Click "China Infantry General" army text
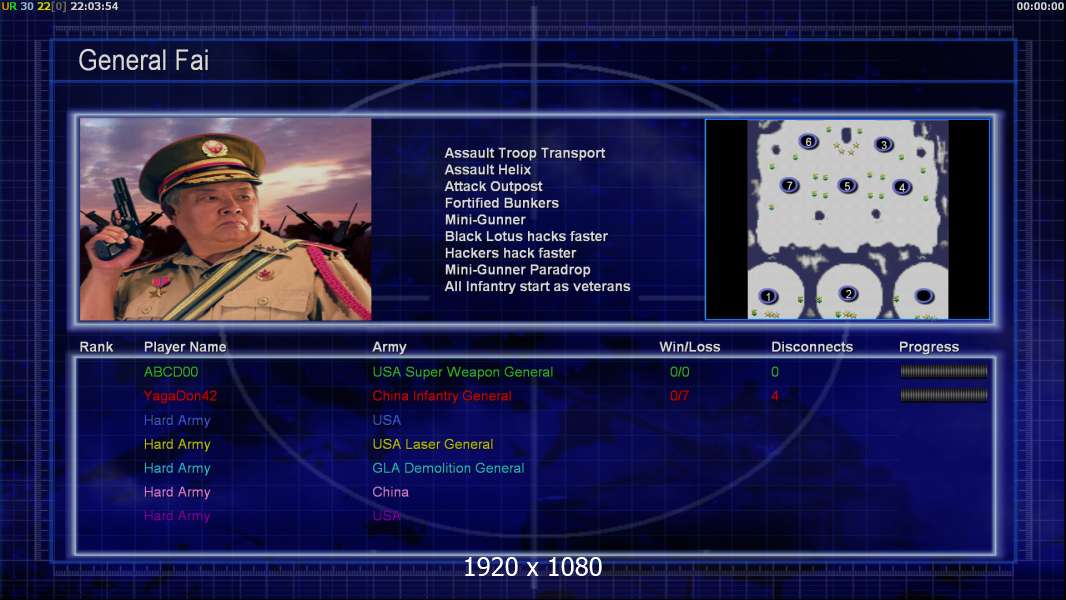 tap(442, 395)
